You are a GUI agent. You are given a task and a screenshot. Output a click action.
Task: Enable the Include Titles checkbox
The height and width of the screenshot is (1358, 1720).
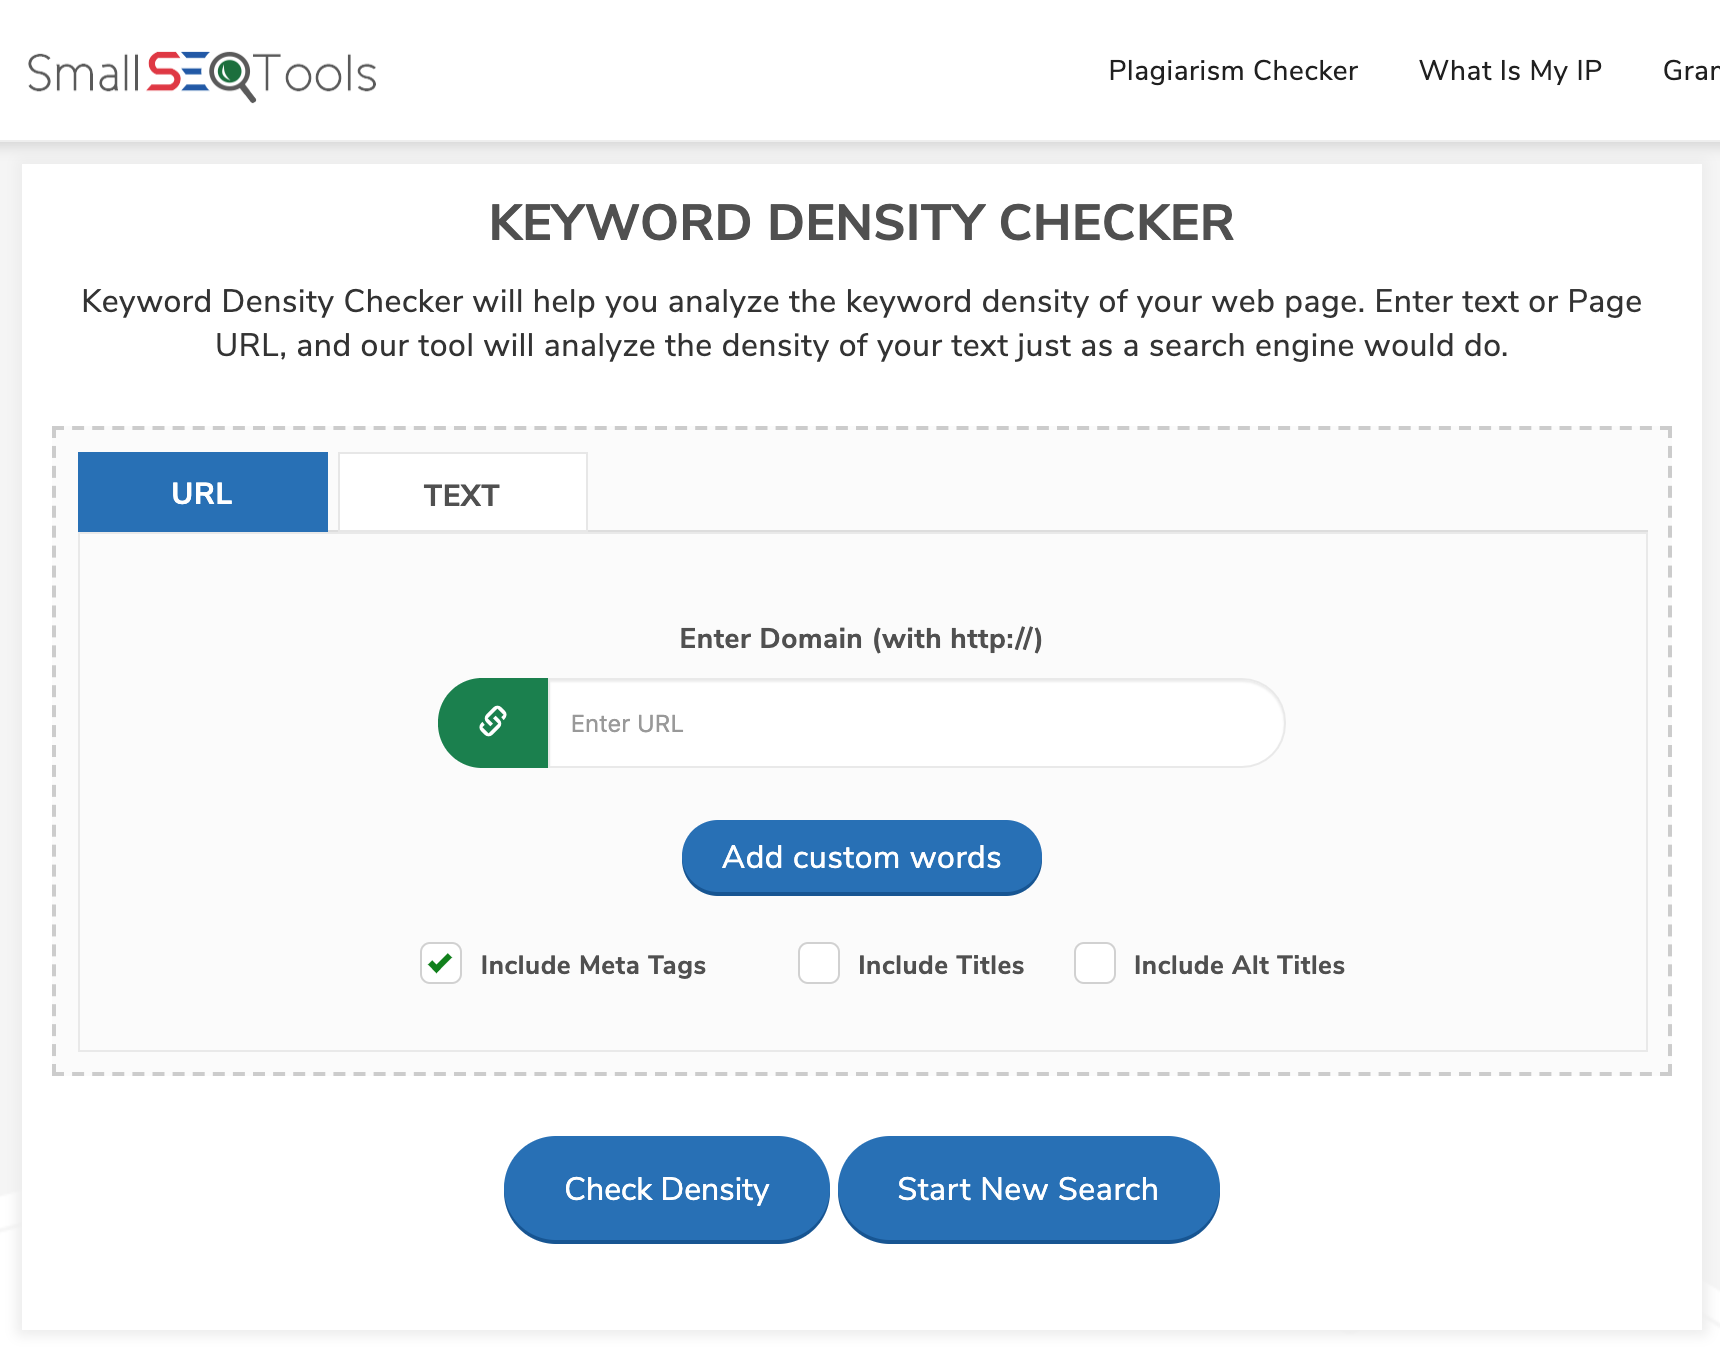pos(819,964)
